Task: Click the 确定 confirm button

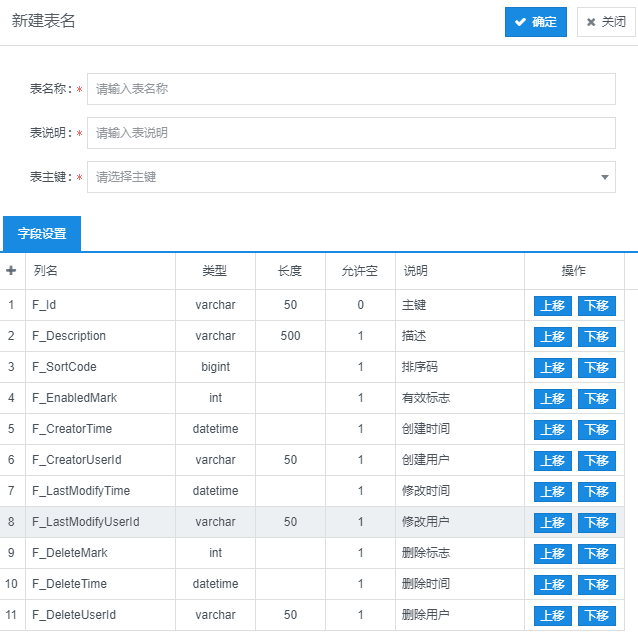Action: tap(535, 22)
